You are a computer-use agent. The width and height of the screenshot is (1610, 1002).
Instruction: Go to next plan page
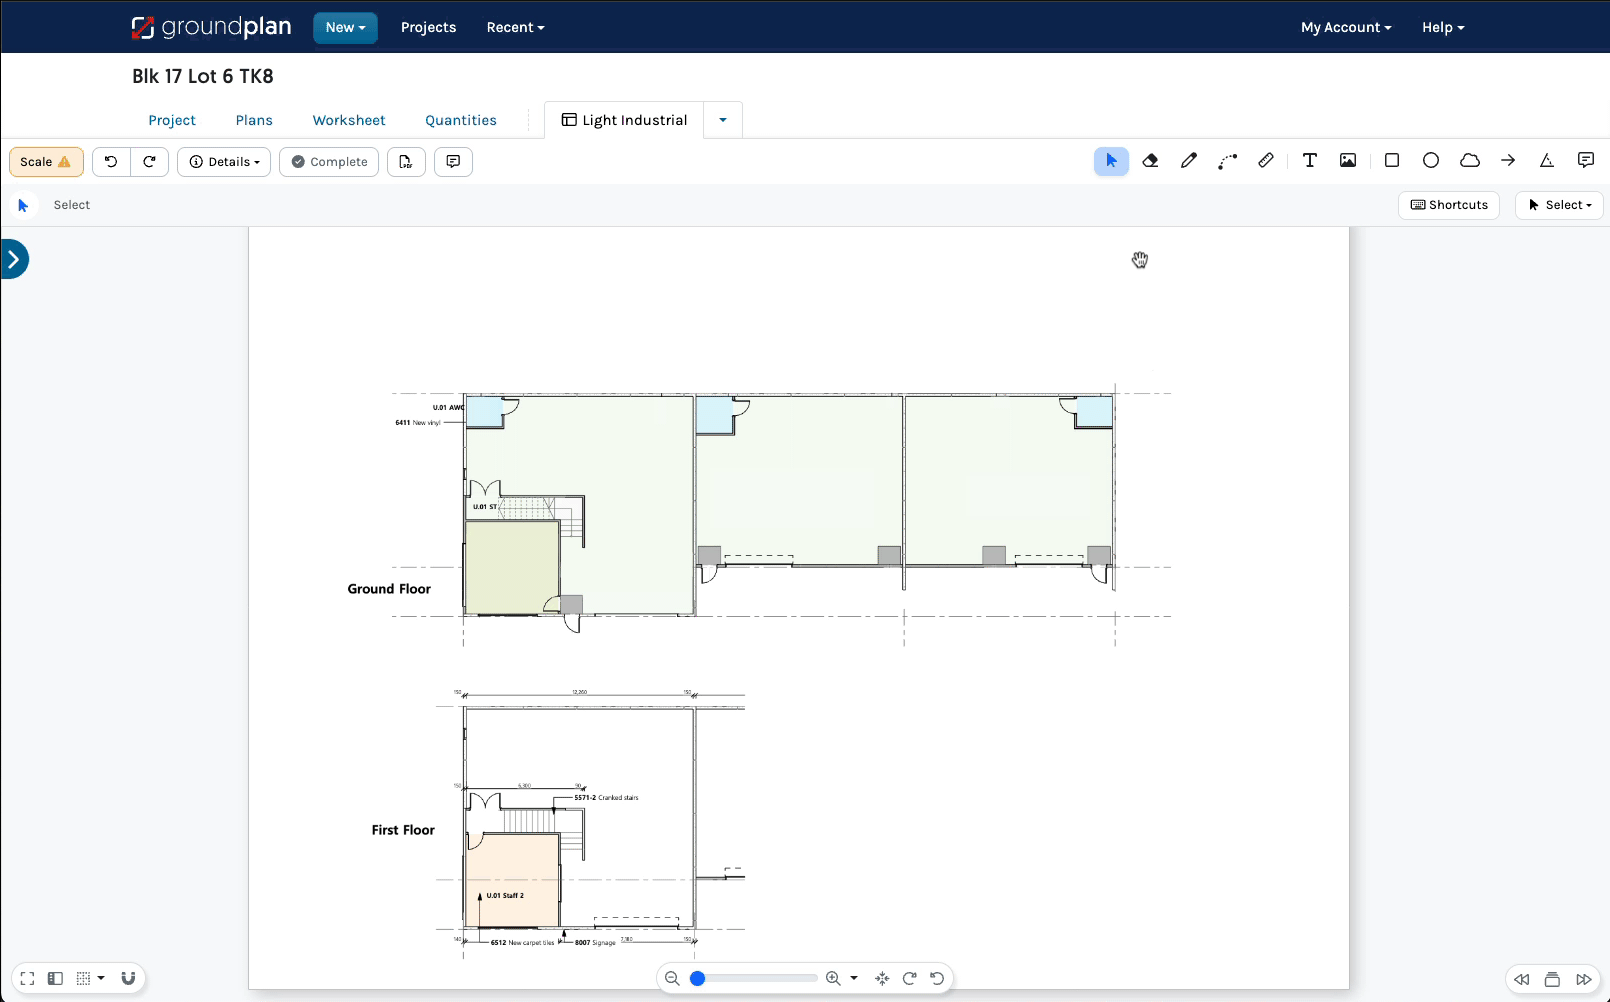1584,980
